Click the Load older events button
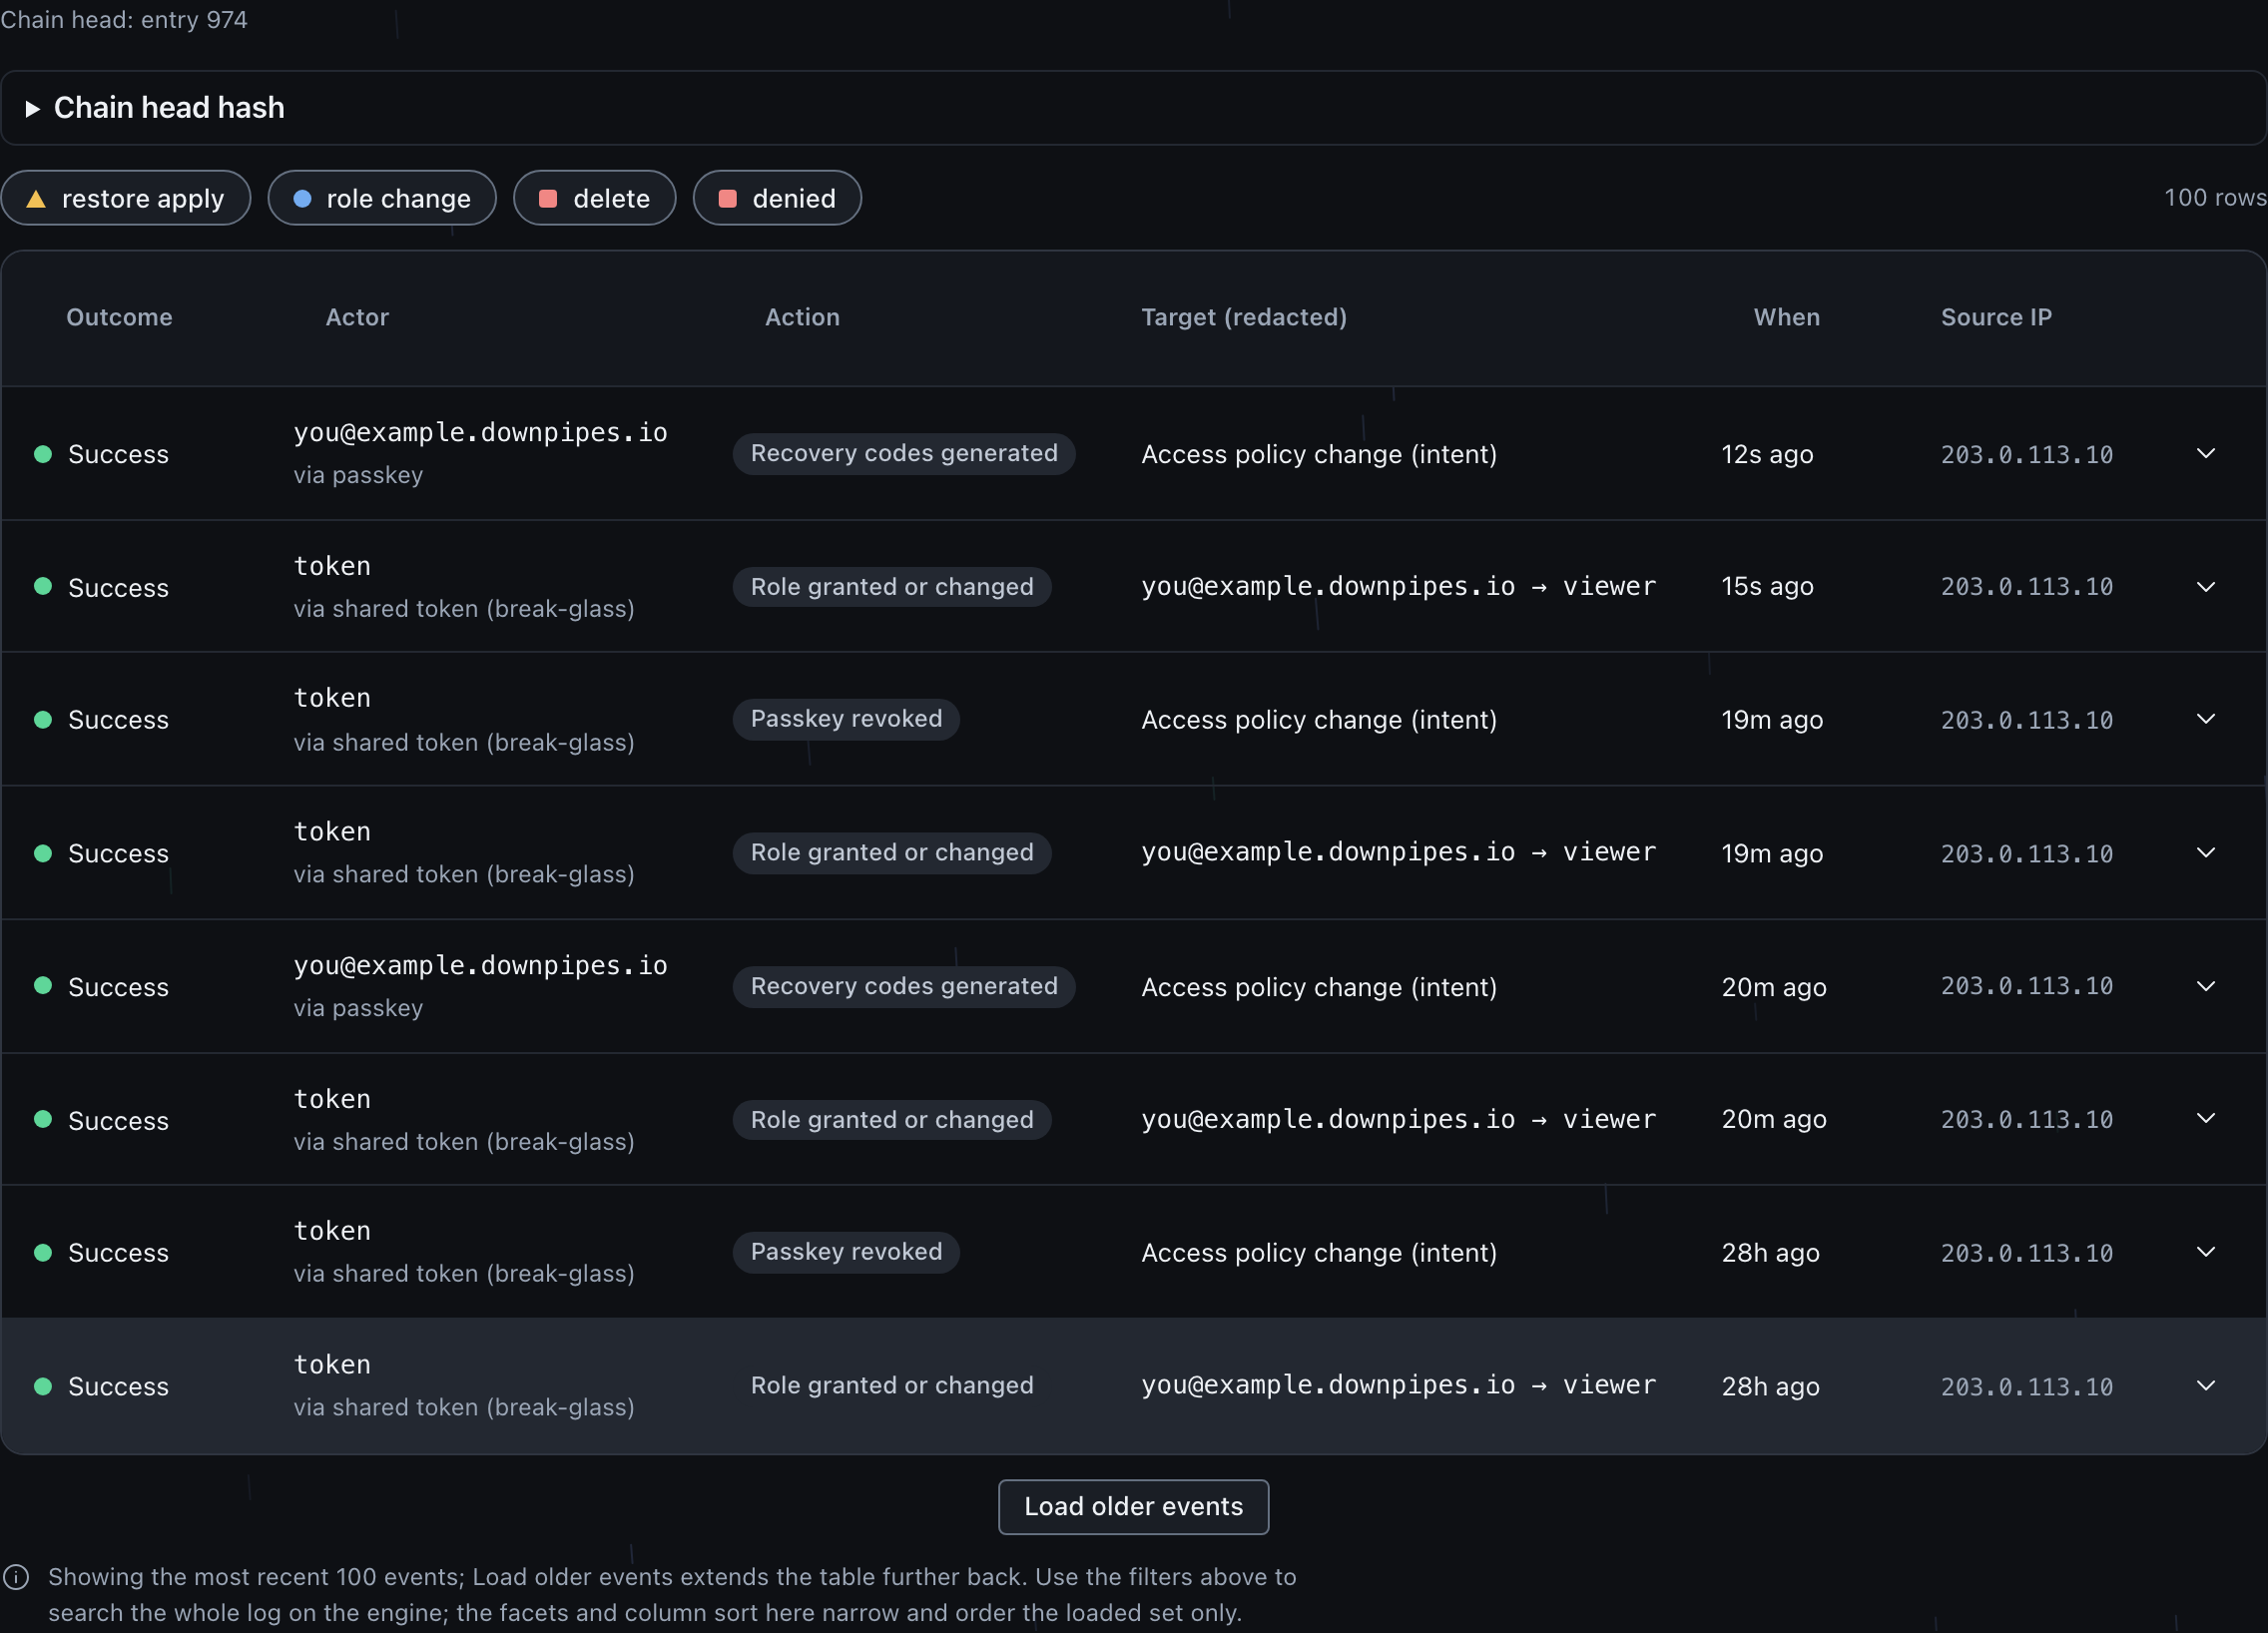The width and height of the screenshot is (2268, 1633). coord(1133,1506)
